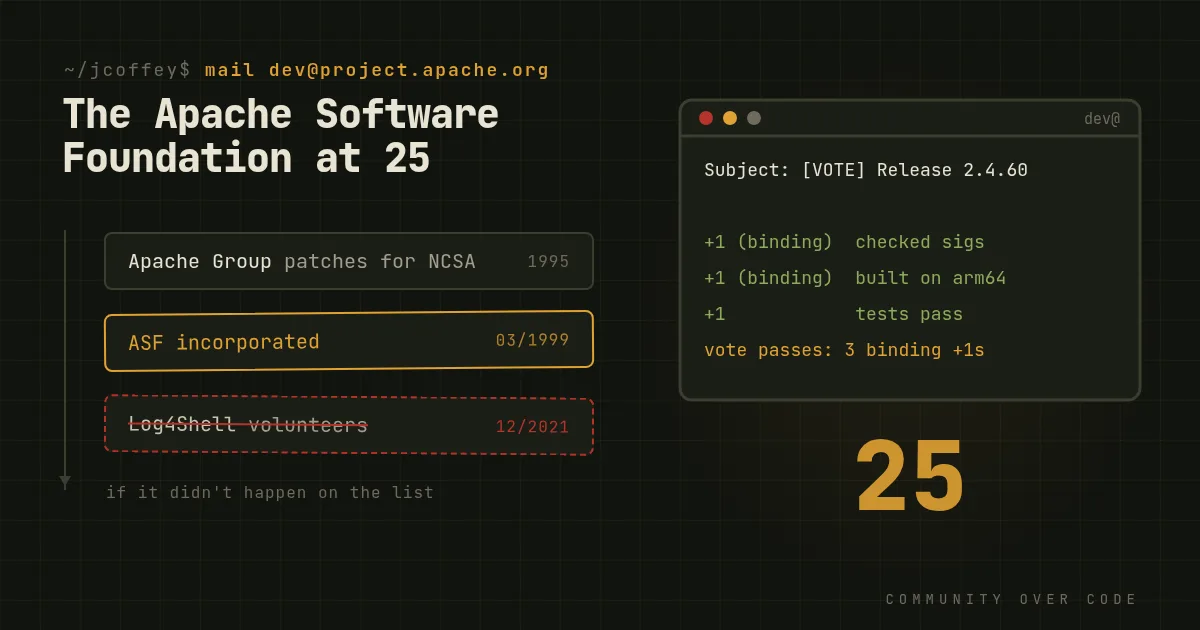Click the tests pass vote line
Screen dimensions: 1200x630
click(x=833, y=314)
